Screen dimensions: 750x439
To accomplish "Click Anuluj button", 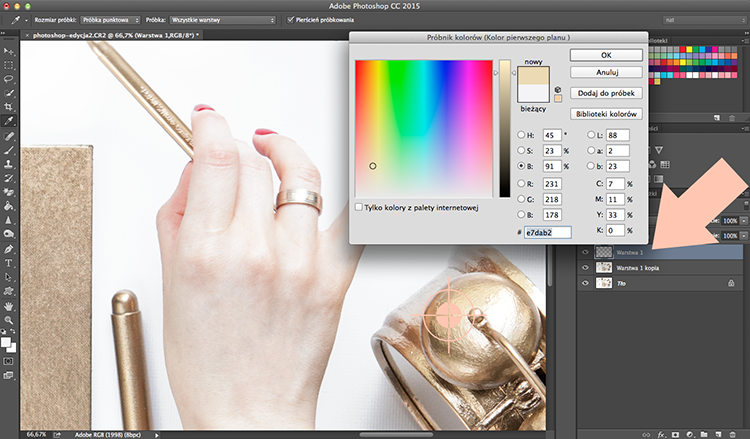I will coord(606,72).
